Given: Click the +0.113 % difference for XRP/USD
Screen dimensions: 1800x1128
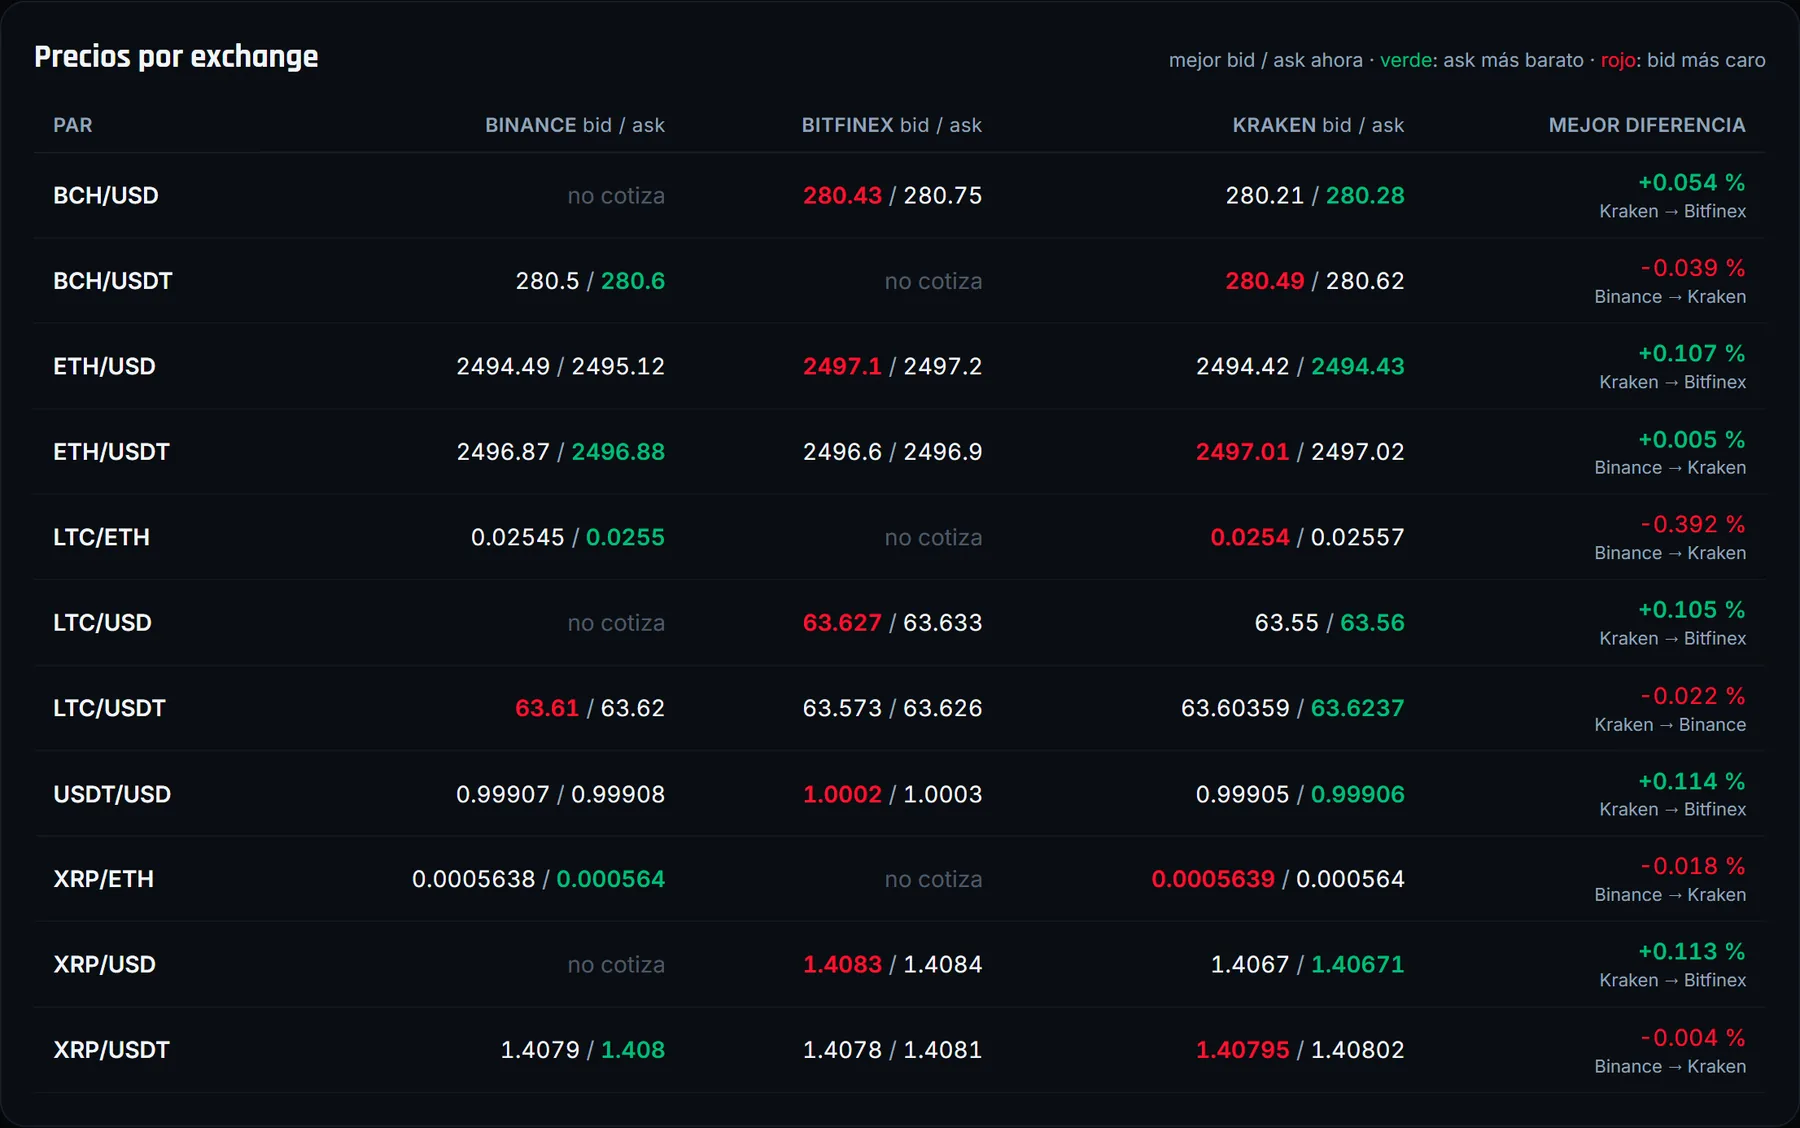Looking at the screenshot, I should tap(1691, 951).
